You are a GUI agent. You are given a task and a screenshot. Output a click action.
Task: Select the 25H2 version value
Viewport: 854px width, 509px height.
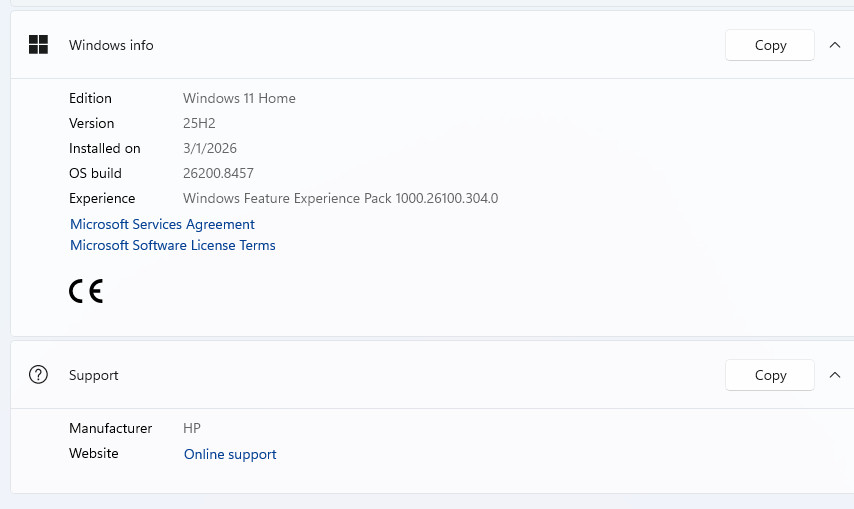coord(199,123)
